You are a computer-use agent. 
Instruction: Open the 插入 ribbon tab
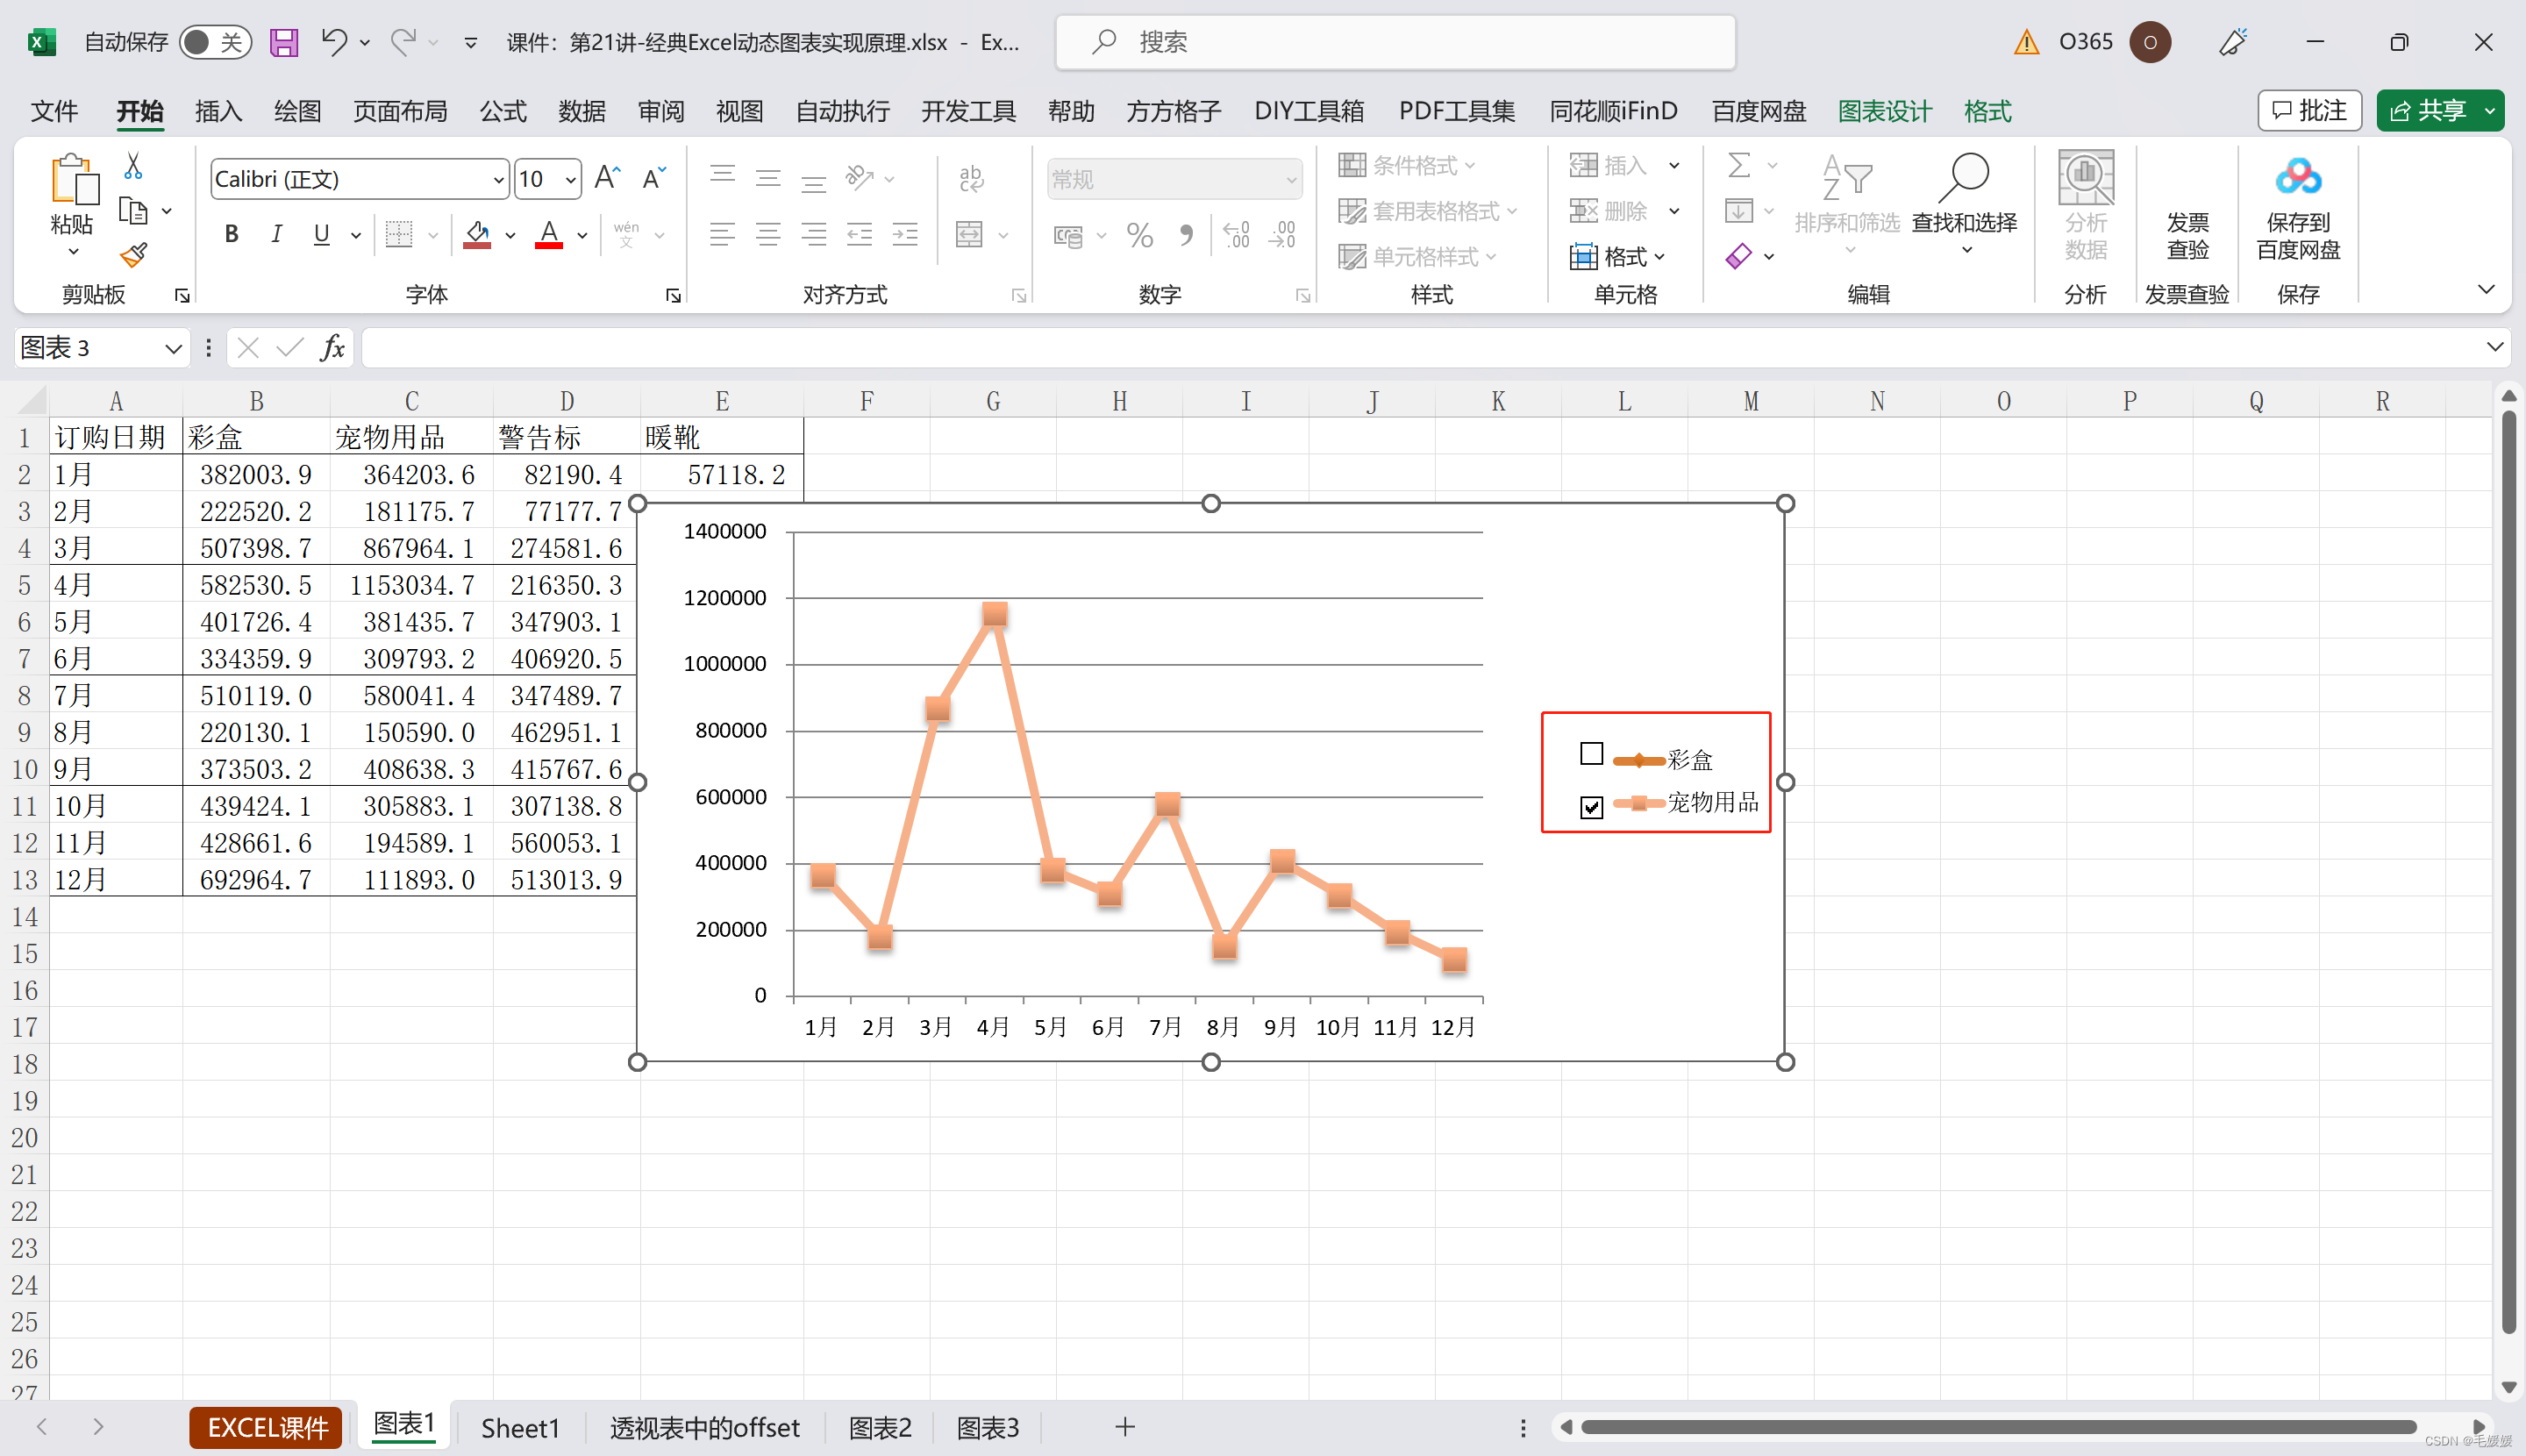coord(218,111)
